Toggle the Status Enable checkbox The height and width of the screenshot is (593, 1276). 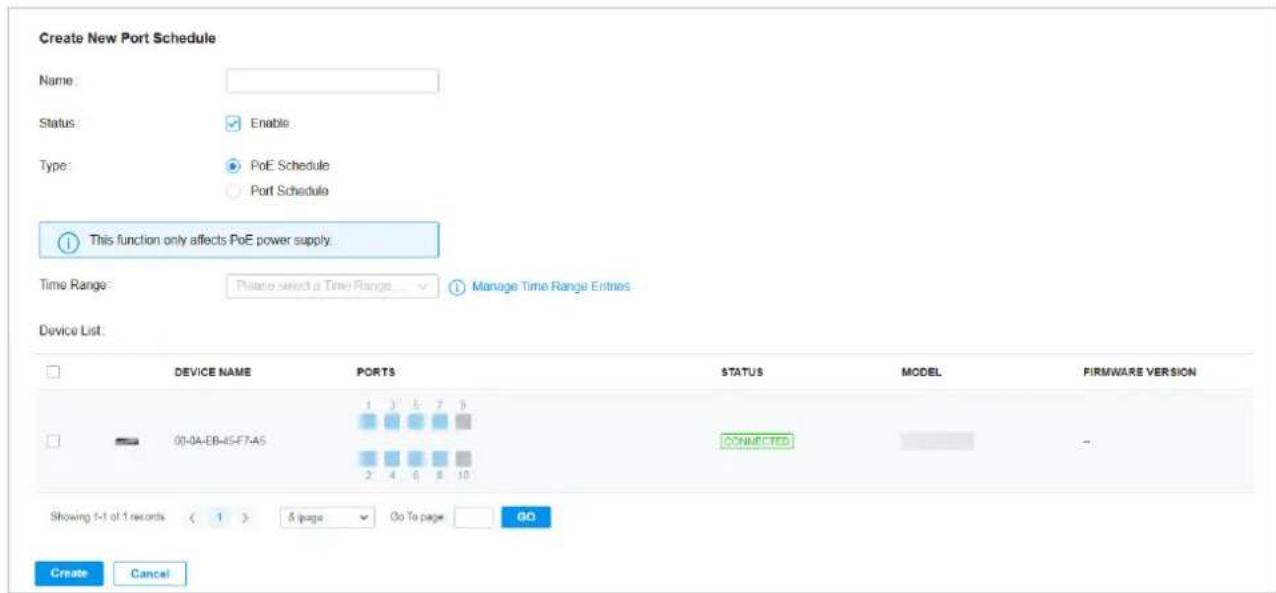click(233, 123)
